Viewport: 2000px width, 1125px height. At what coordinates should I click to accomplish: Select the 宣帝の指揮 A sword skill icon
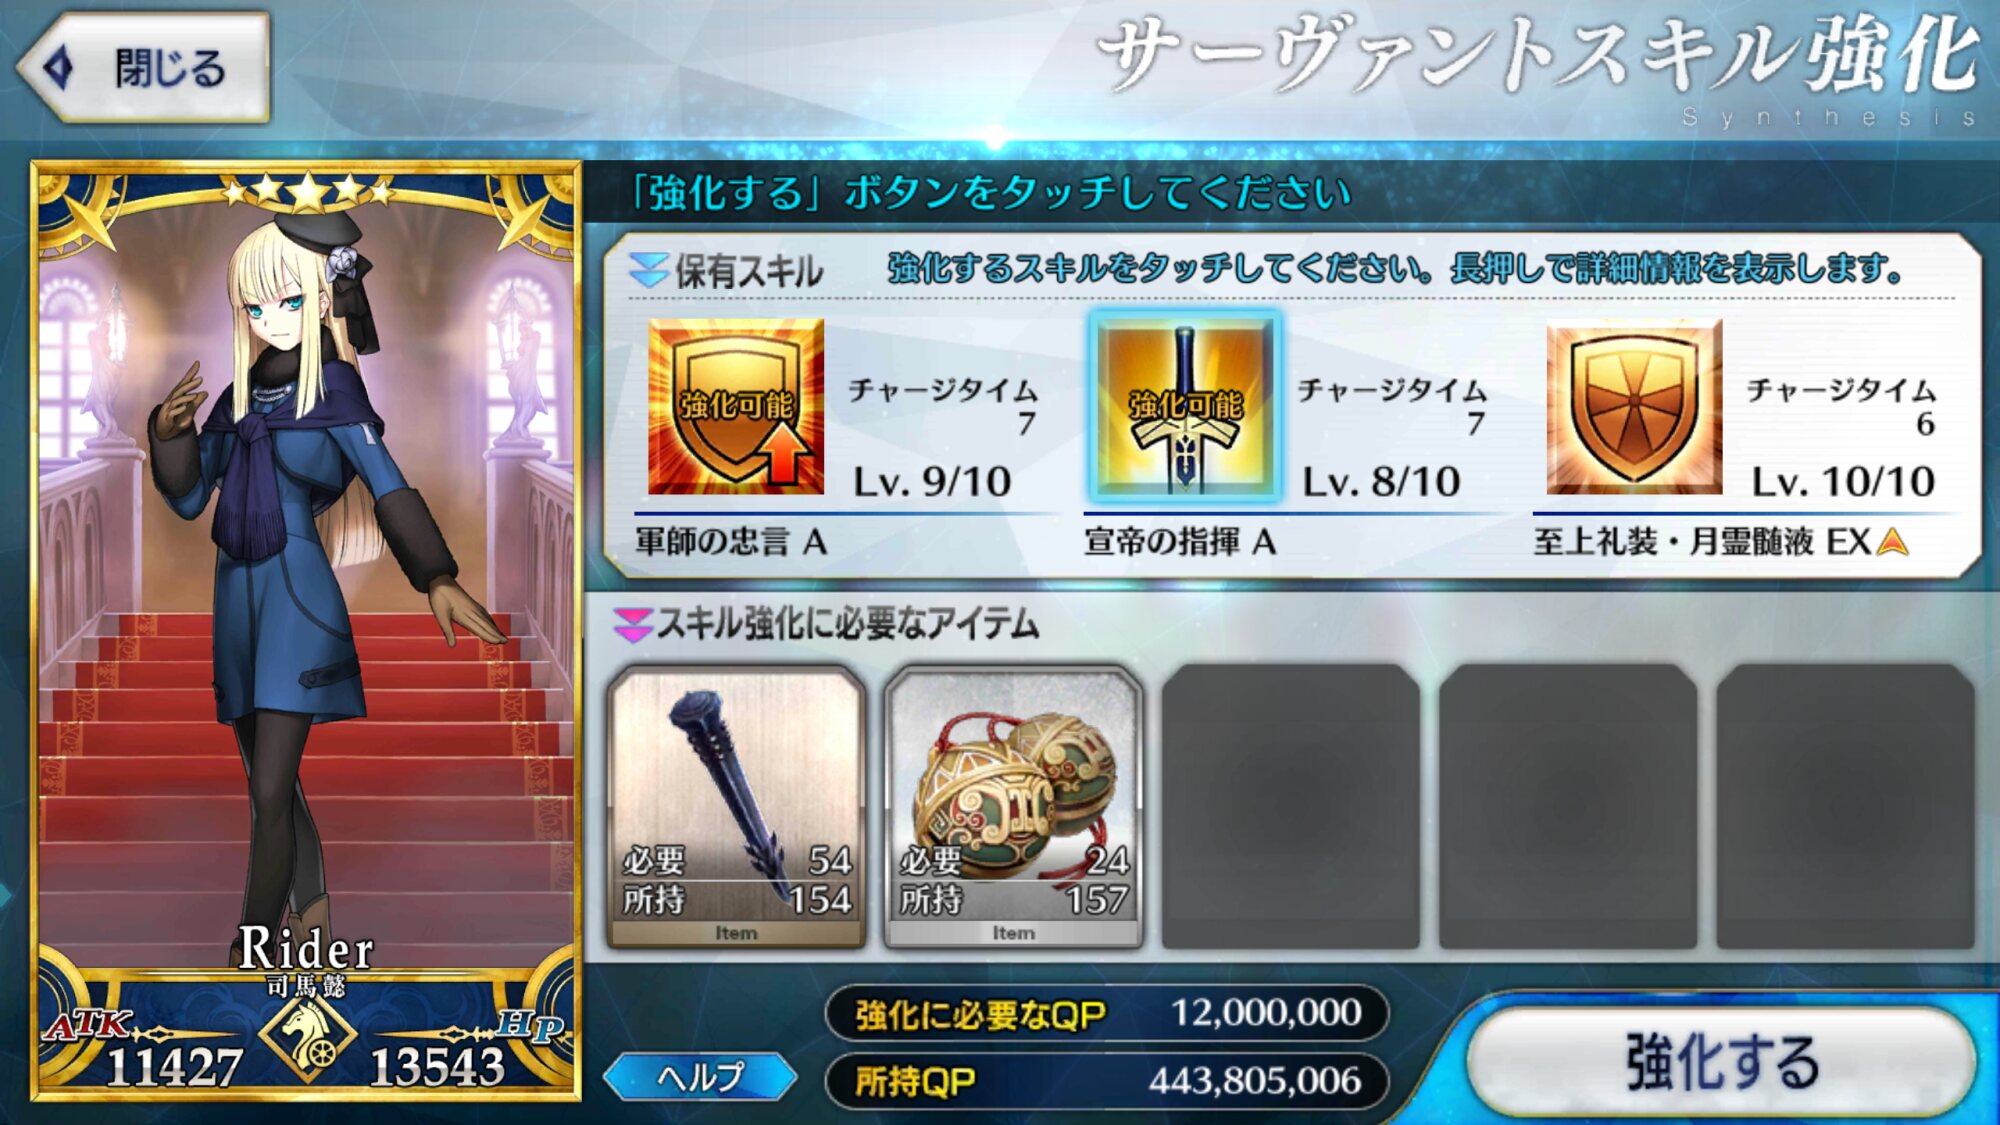[1185, 407]
